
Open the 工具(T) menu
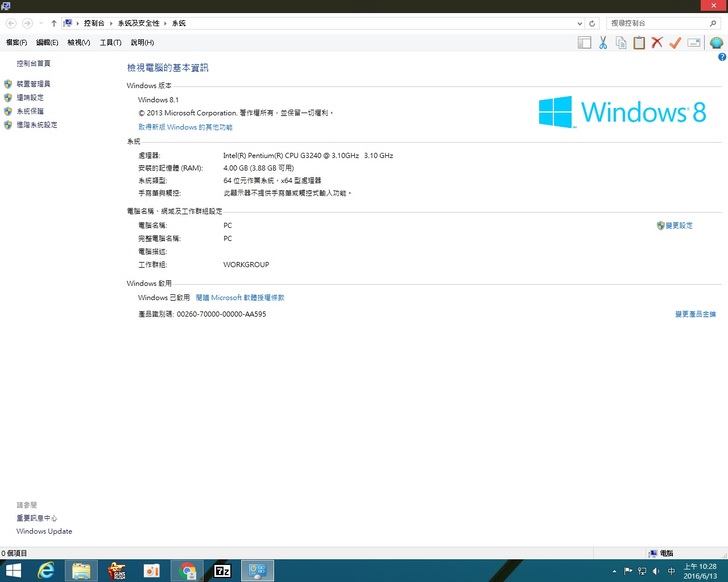[110, 43]
